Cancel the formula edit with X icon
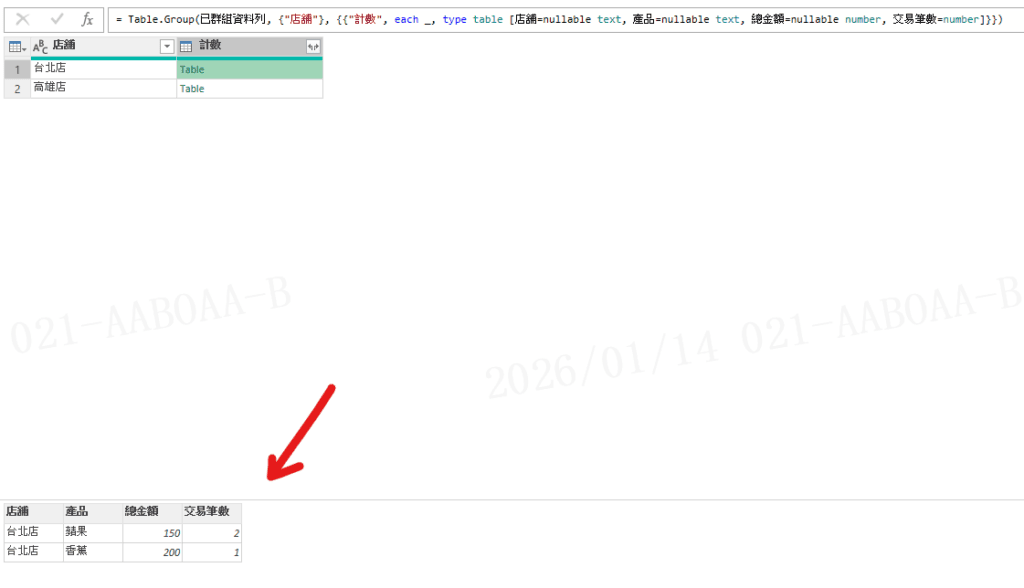 [x=22, y=19]
